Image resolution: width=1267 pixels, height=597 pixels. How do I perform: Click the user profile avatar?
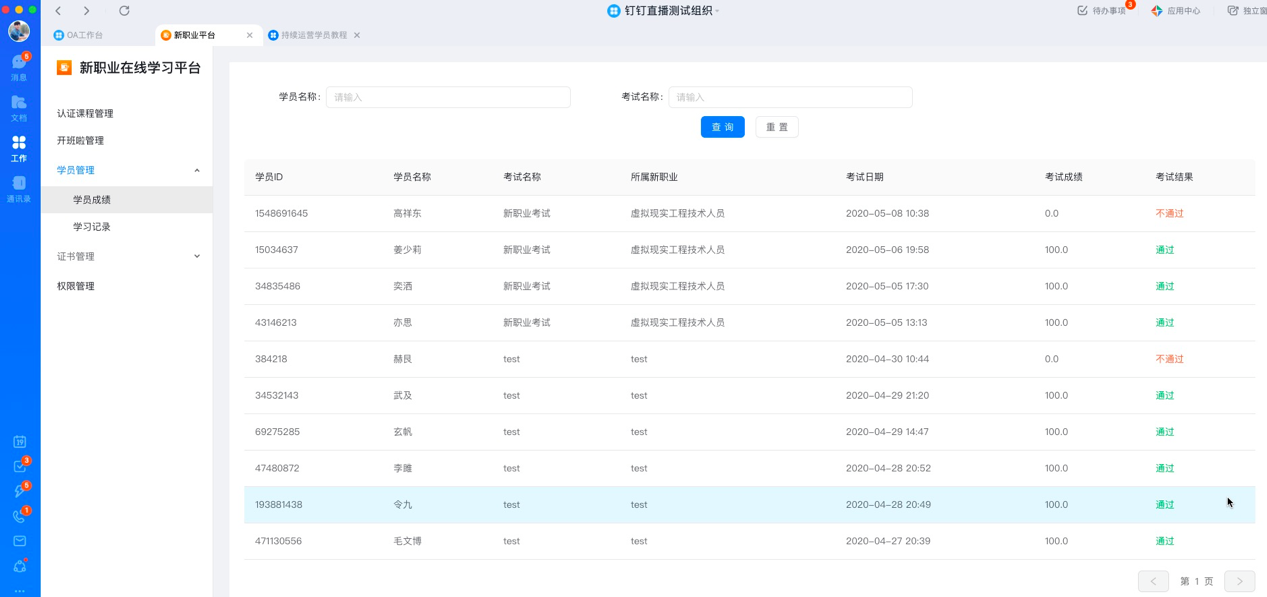(19, 31)
